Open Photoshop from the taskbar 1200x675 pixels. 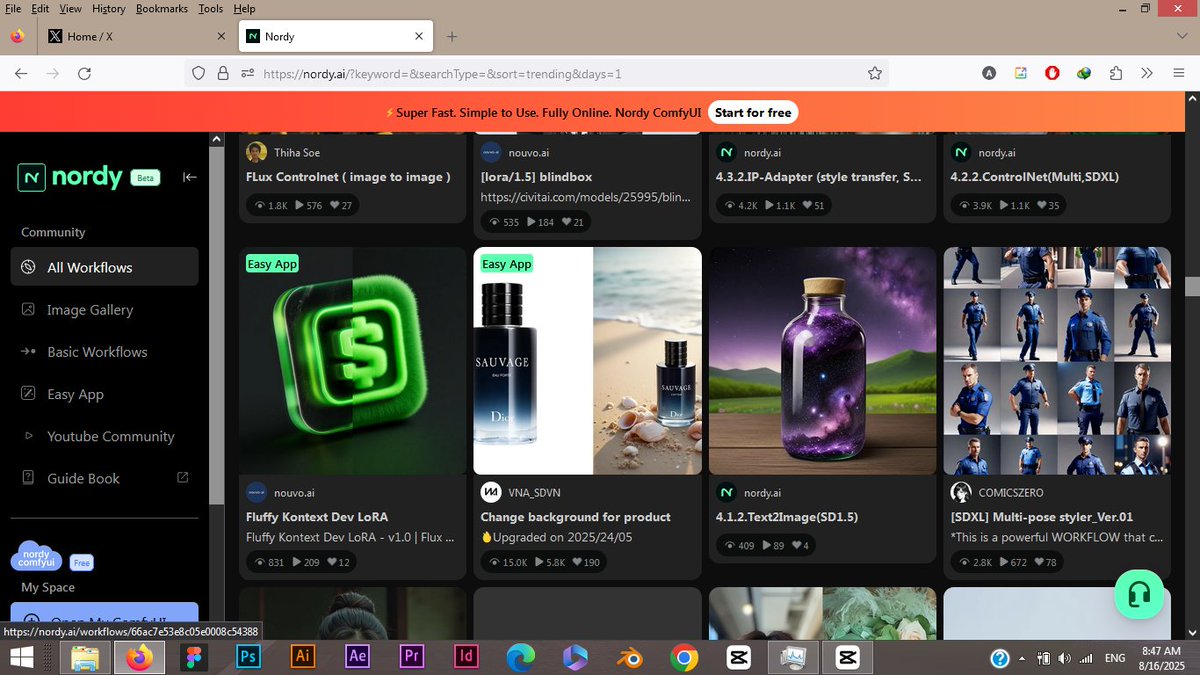247,657
